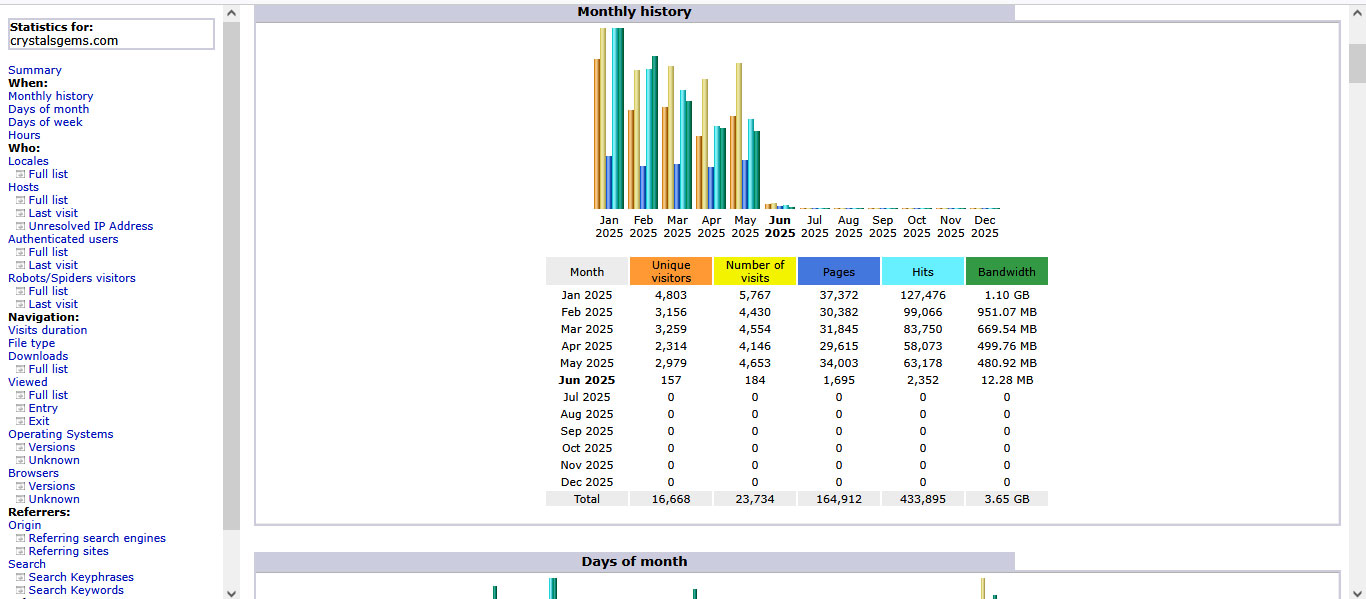The image size is (1366, 599).
Task: Click the icon beside Viewed Entry
Action: tap(20, 408)
